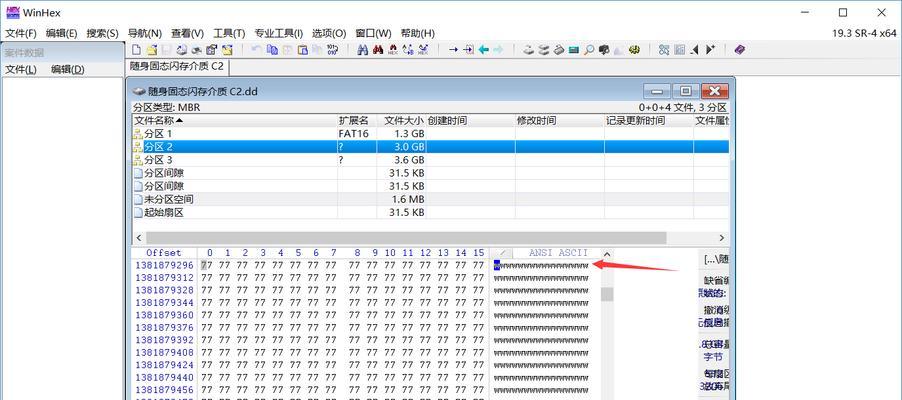Click the ANSI ASCII column header
The width and height of the screenshot is (902, 400).
[x=558, y=253]
